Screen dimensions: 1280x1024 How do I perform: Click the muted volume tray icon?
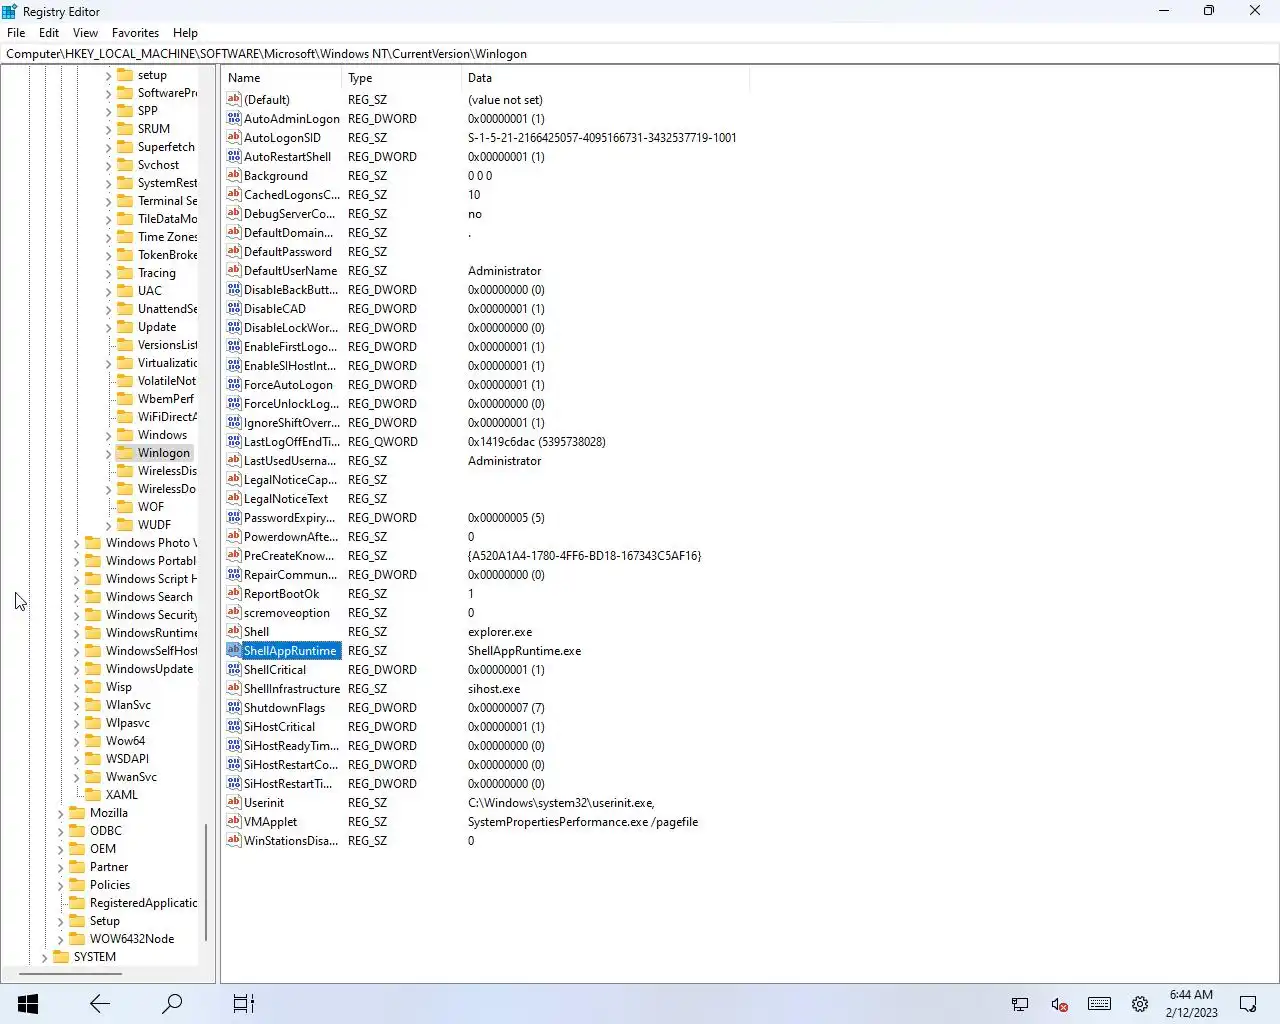pos(1060,1004)
